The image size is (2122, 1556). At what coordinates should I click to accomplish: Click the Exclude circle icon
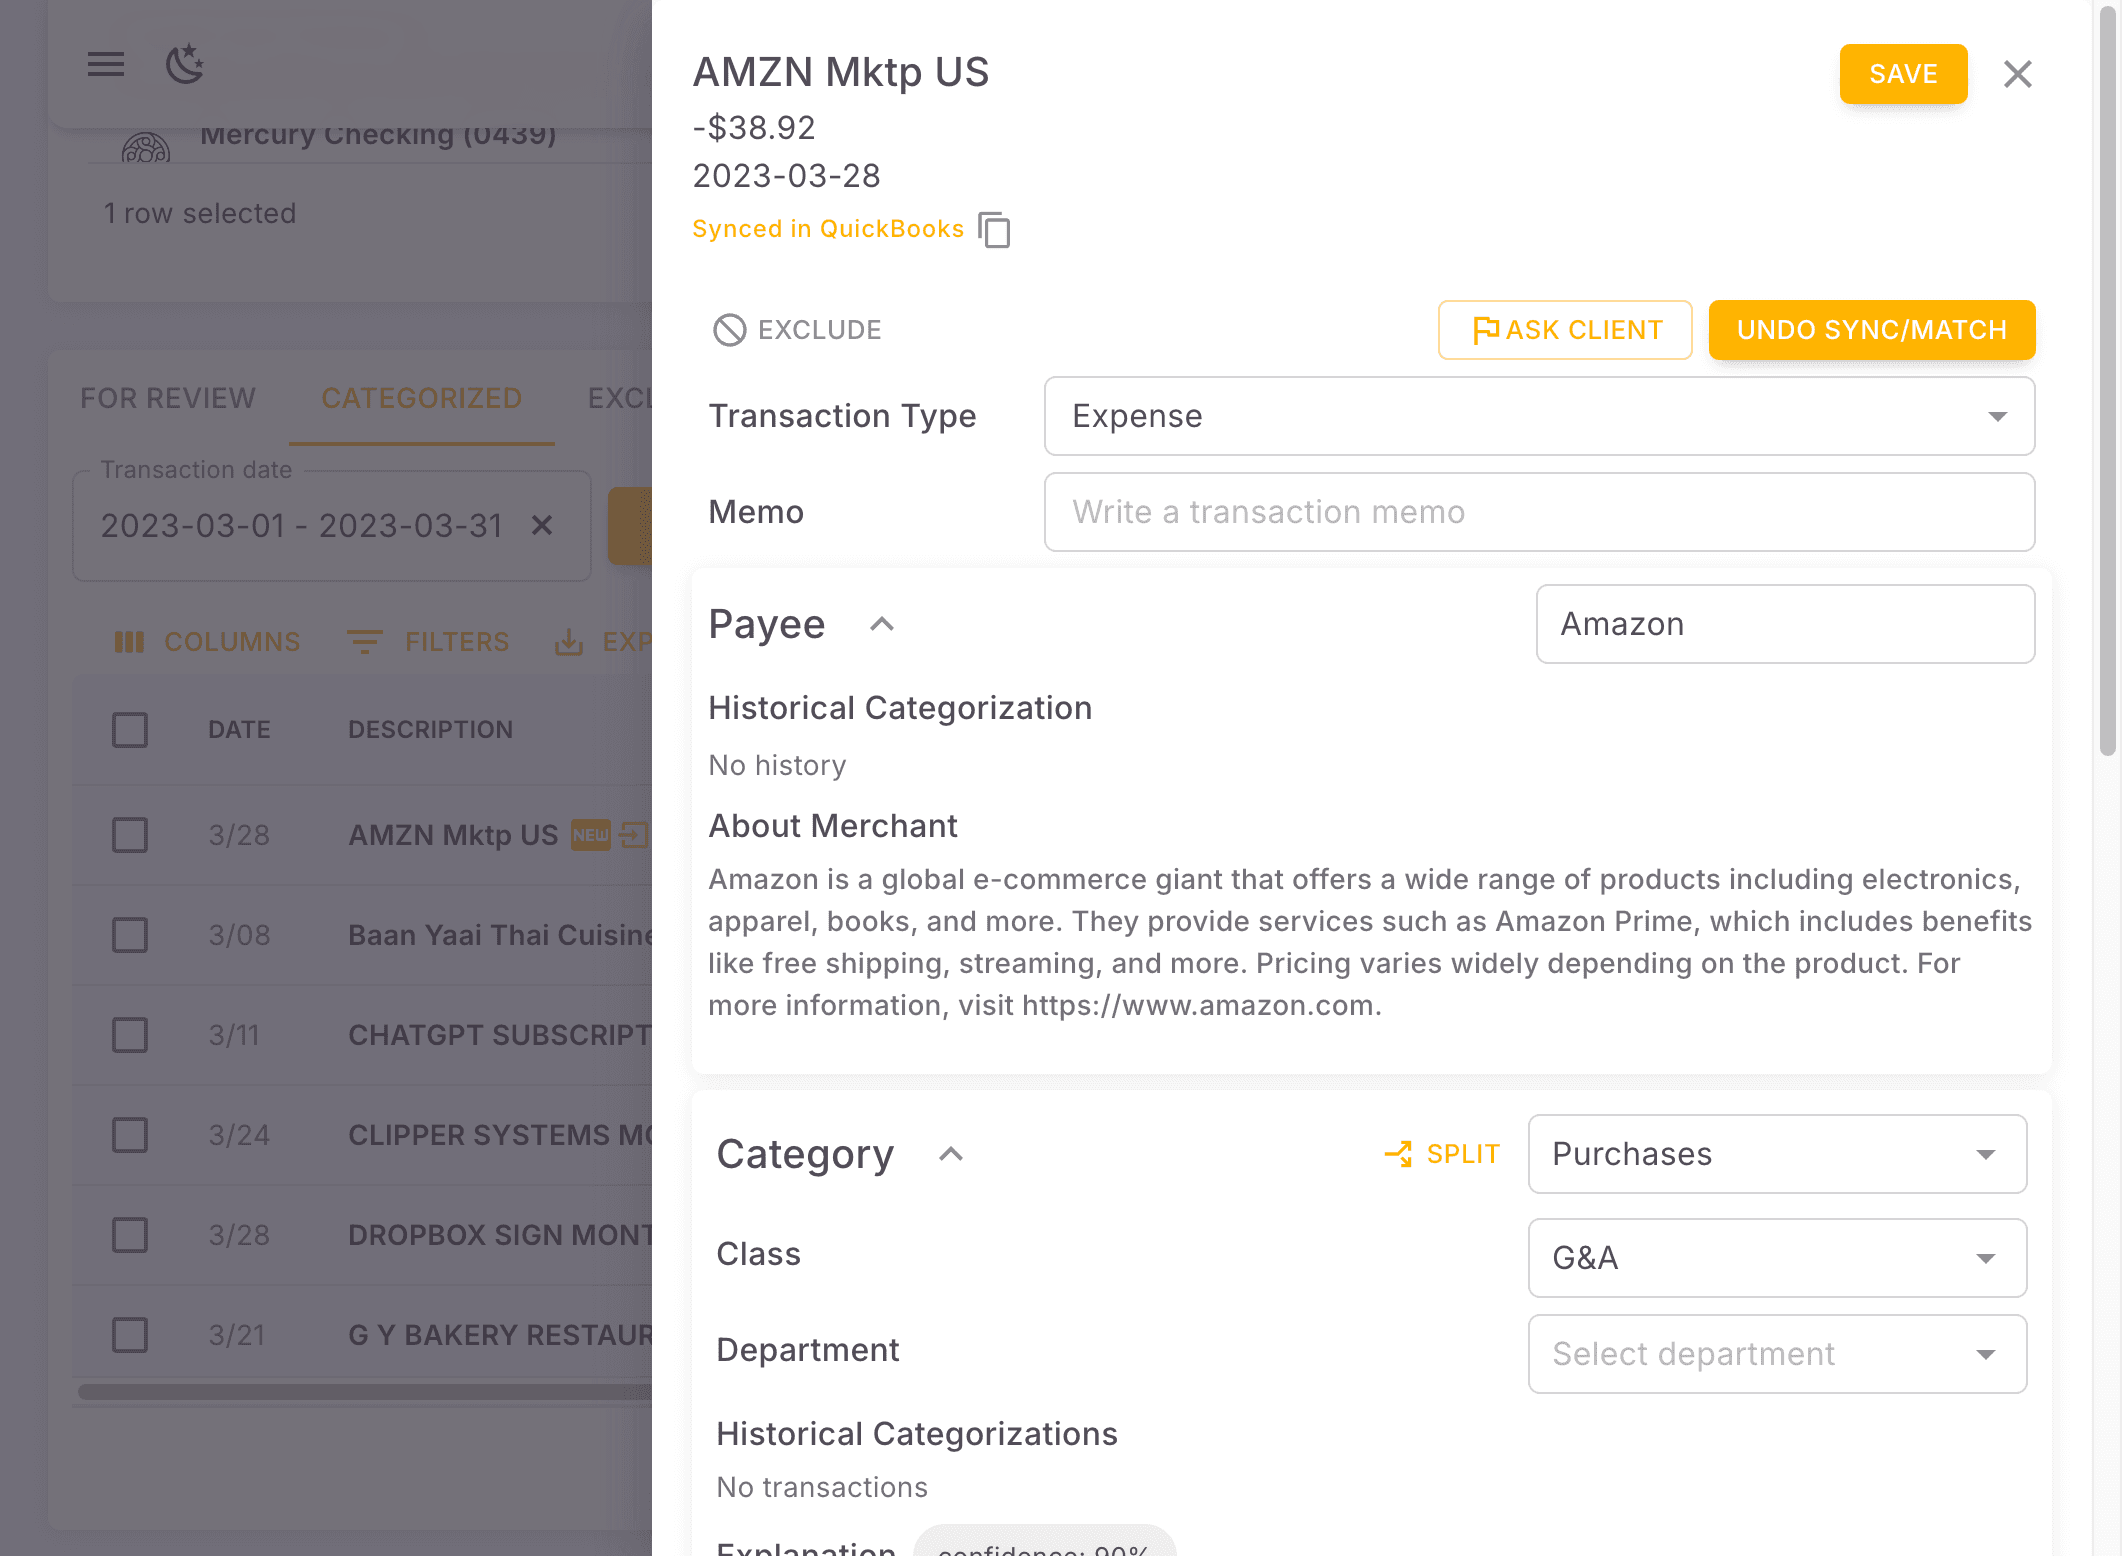click(x=731, y=329)
